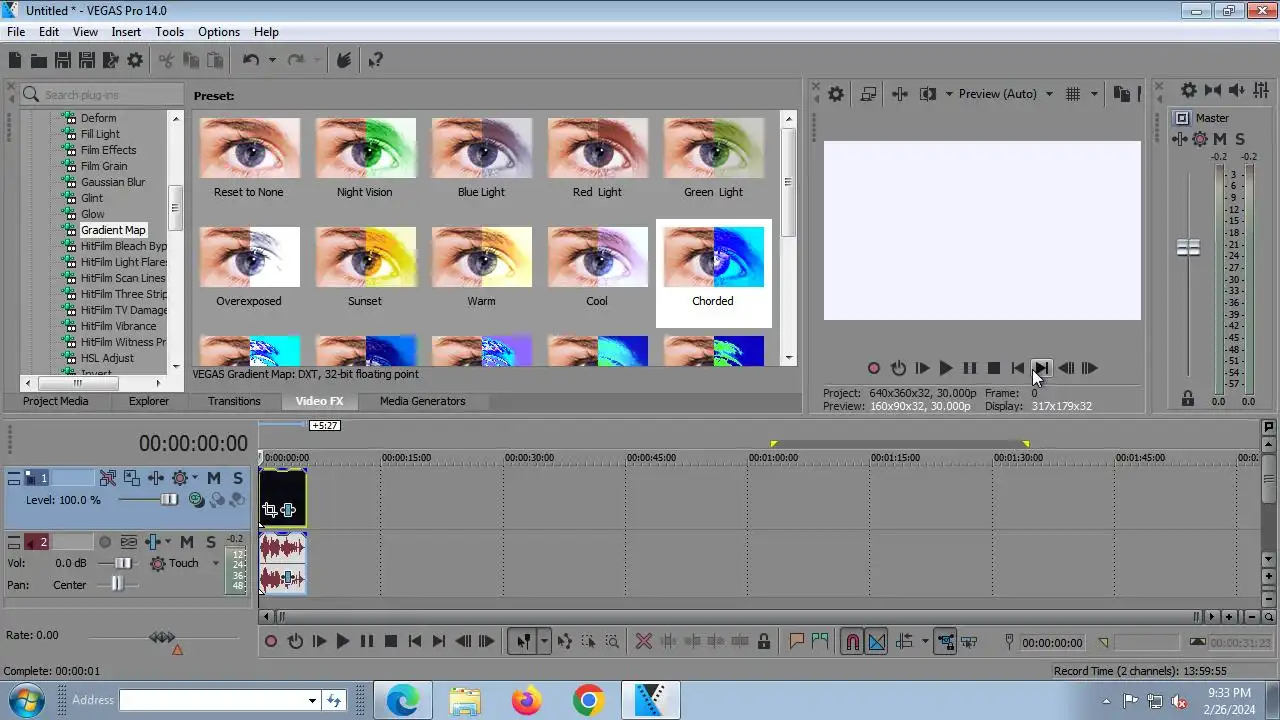This screenshot has height=720, width=1280.
Task: Open project Properties gear in main toolbar
Action: pos(135,61)
